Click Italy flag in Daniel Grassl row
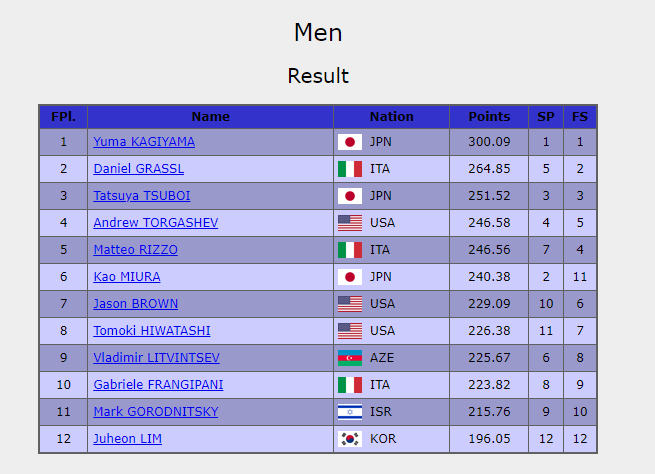This screenshot has width=655, height=474. 349,169
